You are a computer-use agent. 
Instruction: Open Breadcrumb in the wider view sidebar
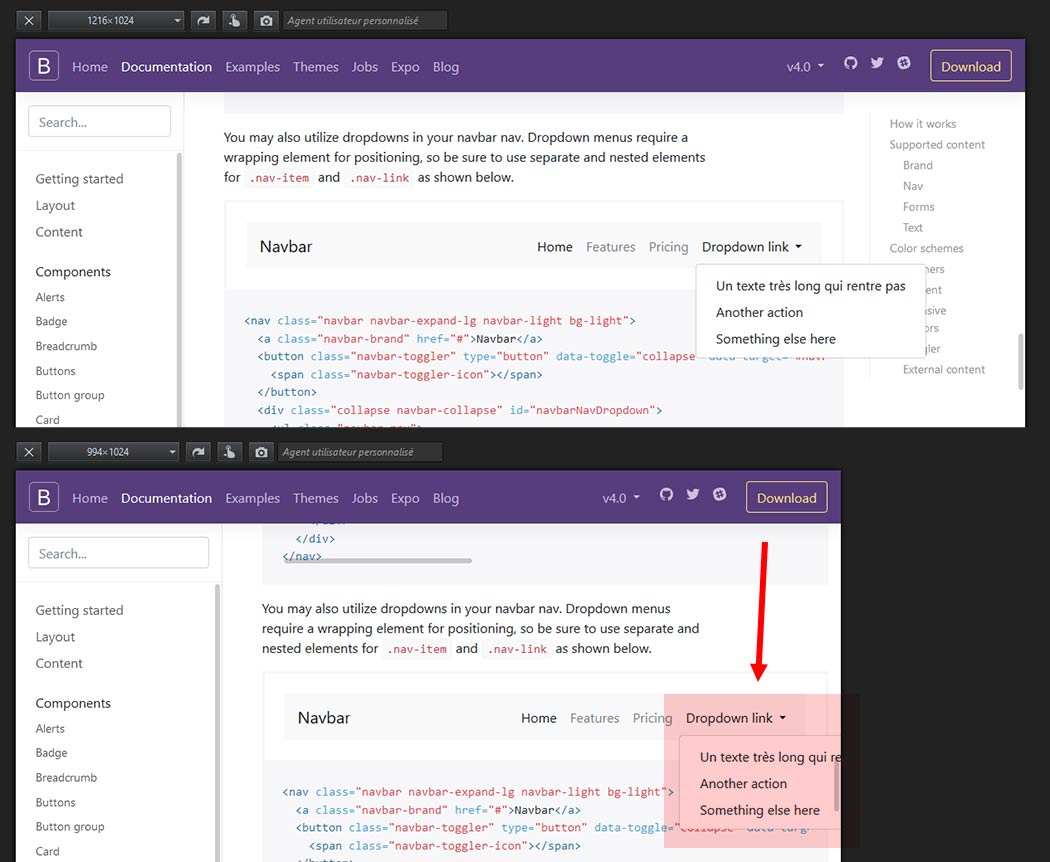[66, 346]
